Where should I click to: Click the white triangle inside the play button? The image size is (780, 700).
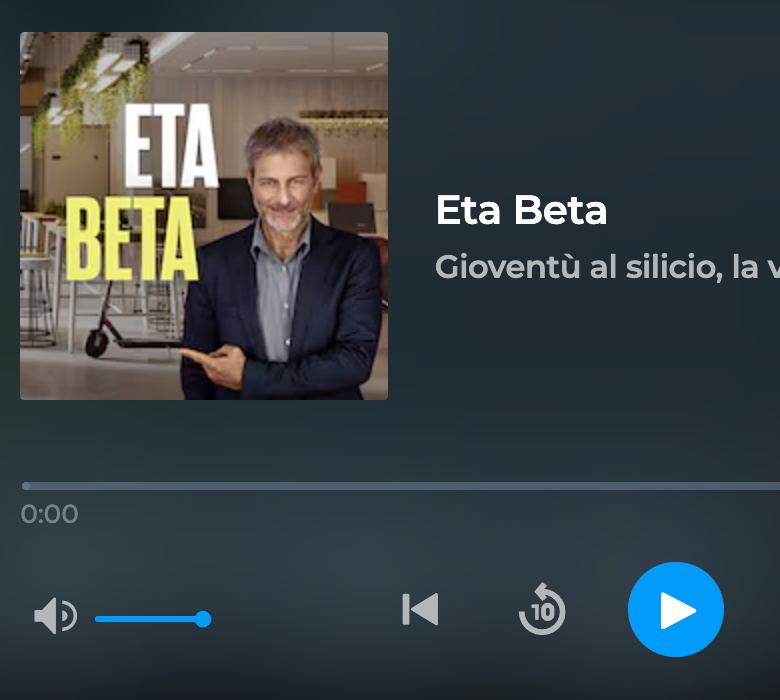click(x=678, y=610)
